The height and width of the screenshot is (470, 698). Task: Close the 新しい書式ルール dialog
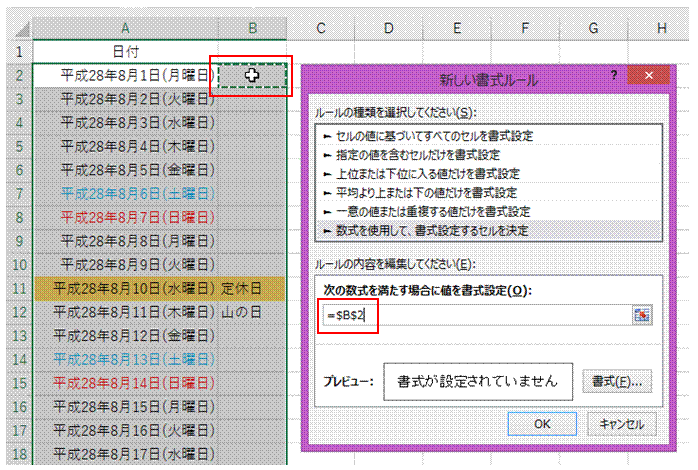point(649,75)
